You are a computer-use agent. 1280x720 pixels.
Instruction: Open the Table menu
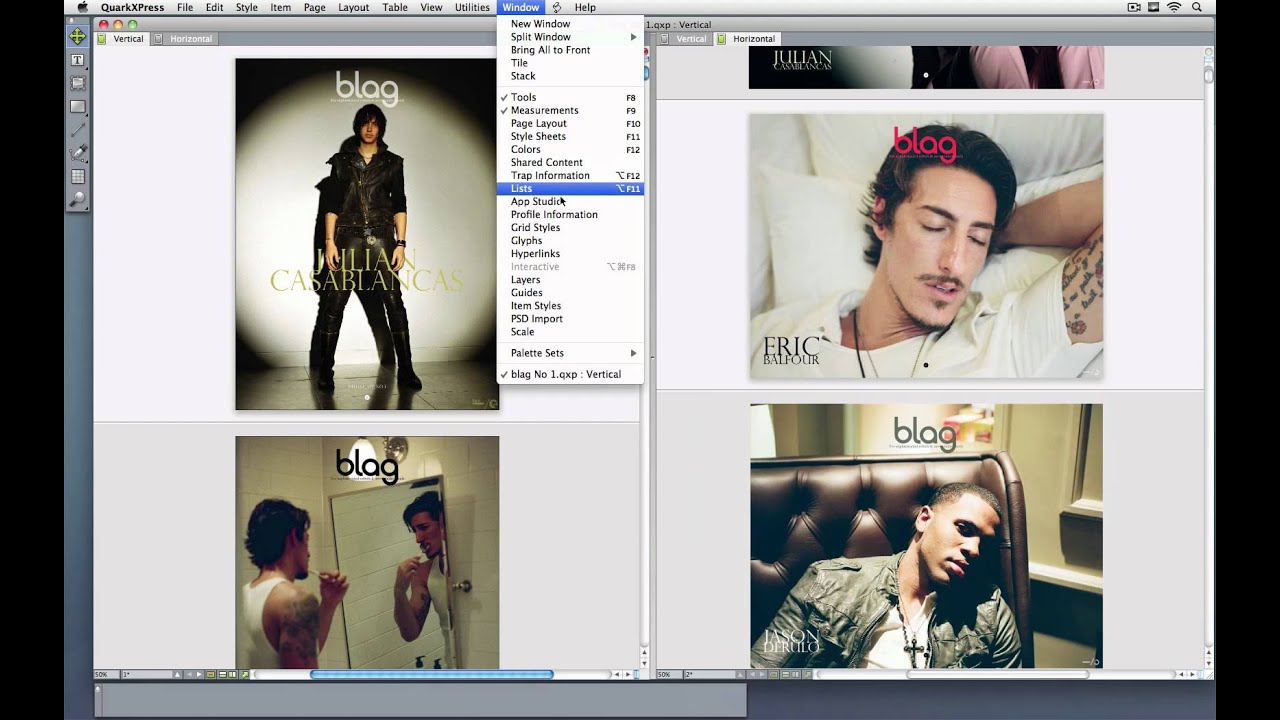point(395,7)
